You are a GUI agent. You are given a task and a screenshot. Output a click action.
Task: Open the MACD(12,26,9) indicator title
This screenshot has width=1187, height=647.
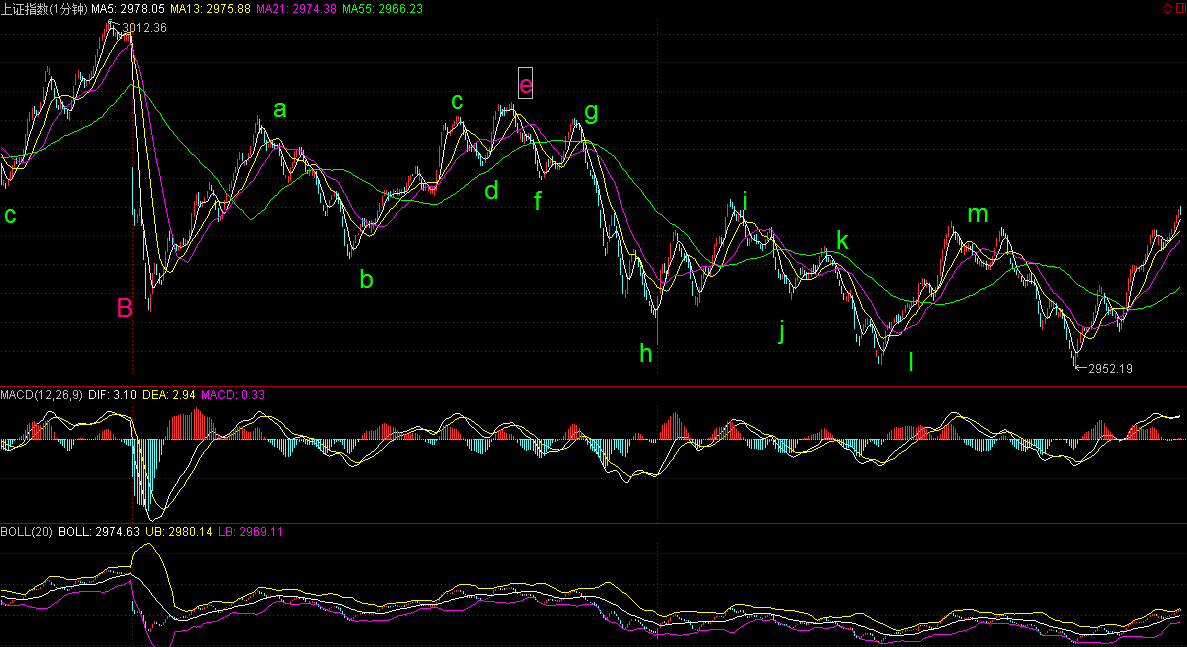pos(42,395)
